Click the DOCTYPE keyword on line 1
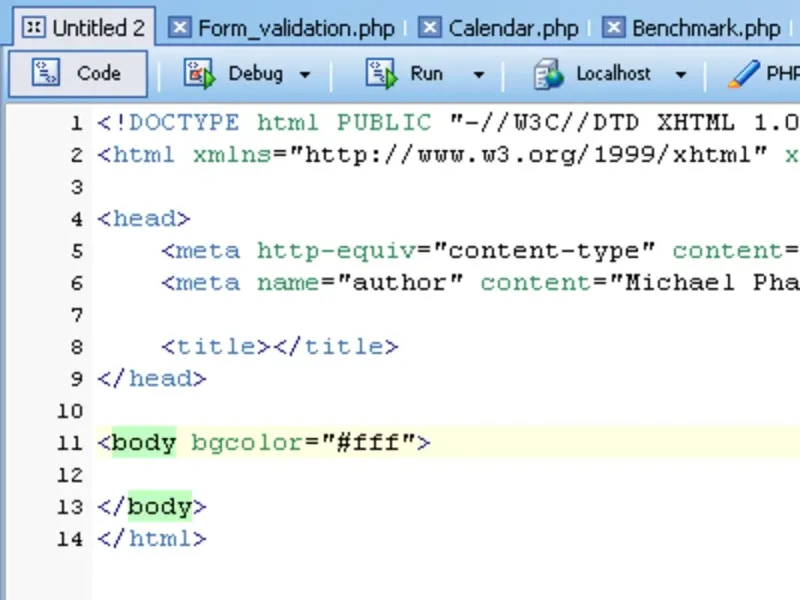 pyautogui.click(x=184, y=123)
